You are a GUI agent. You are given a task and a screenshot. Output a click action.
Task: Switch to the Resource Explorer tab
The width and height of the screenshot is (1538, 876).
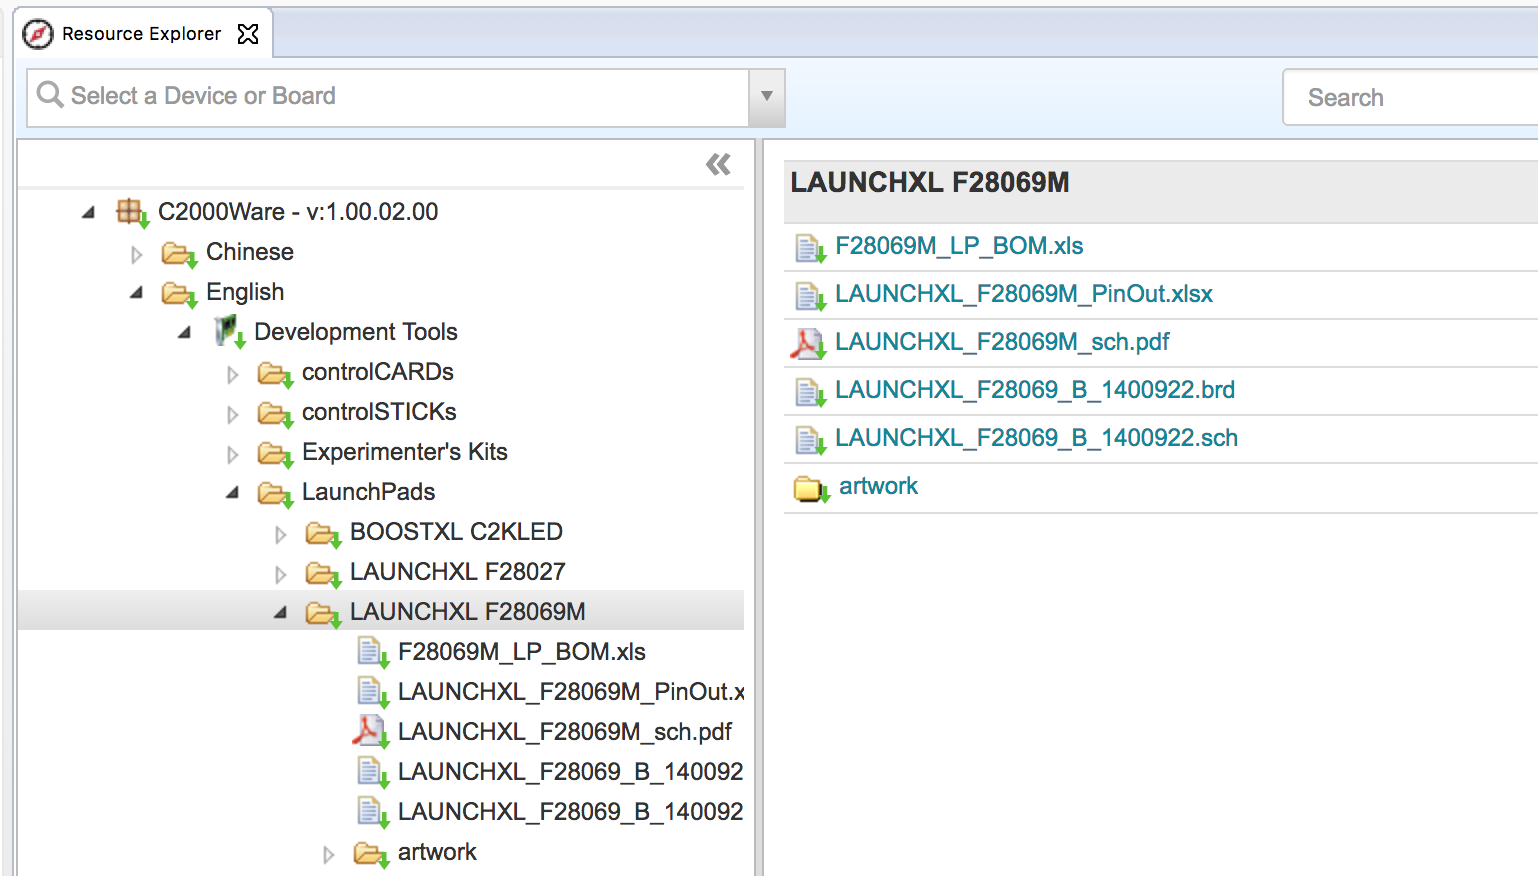[x=142, y=34]
